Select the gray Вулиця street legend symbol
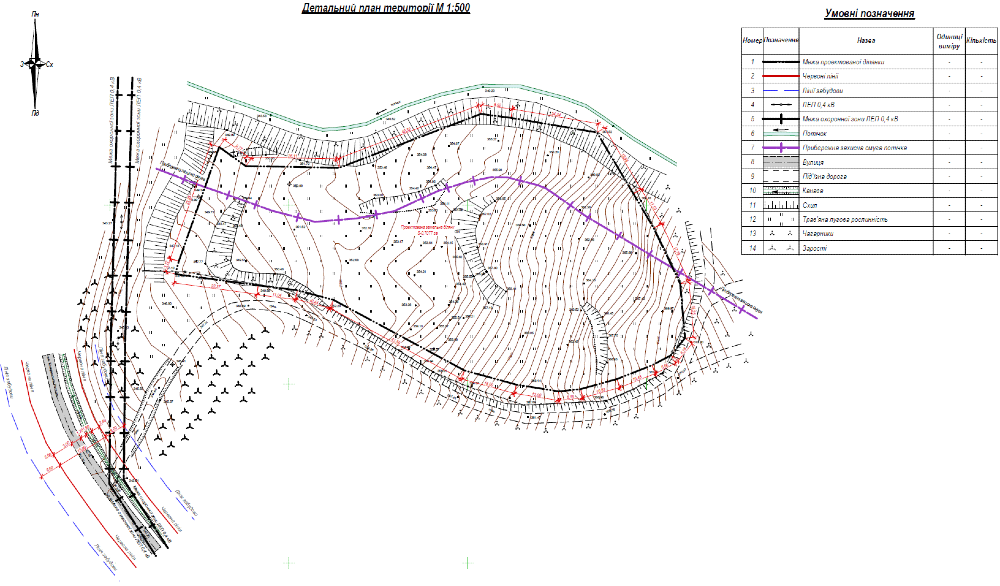The image size is (1000, 586). [782, 161]
